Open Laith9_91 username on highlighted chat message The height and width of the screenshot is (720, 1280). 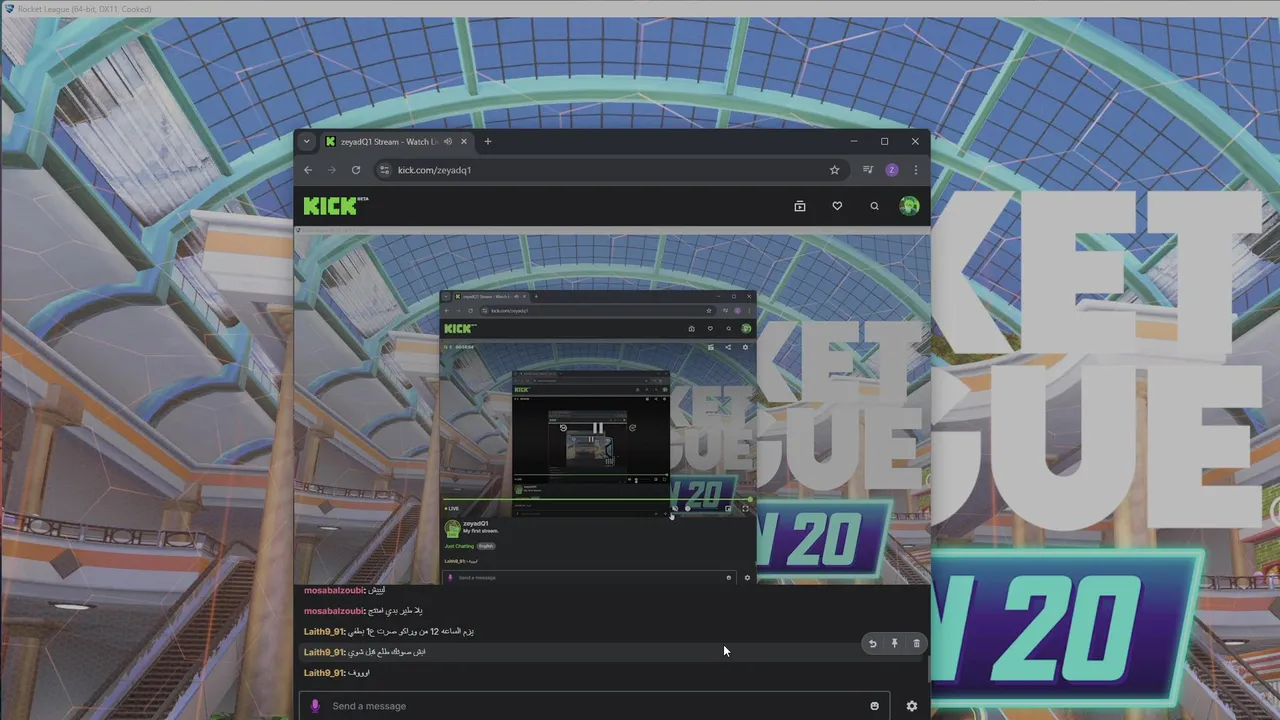[x=324, y=652]
